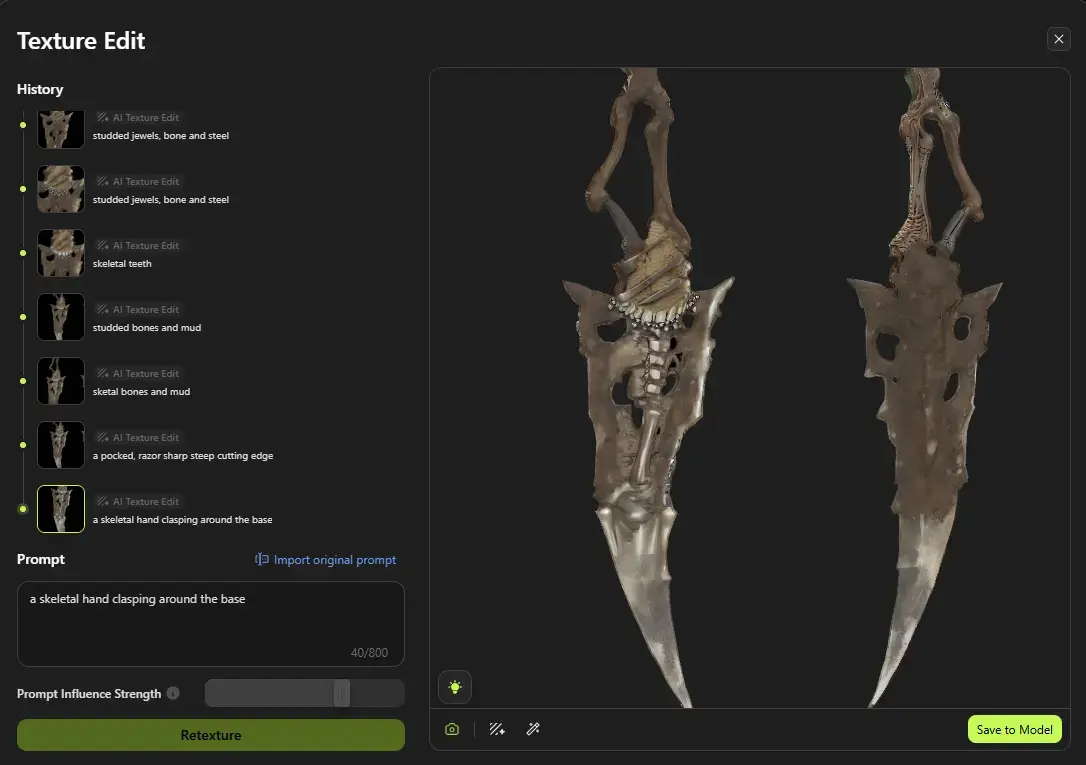
Task: Select the green dot beside skeletal teeth version
Action: (x=21, y=253)
